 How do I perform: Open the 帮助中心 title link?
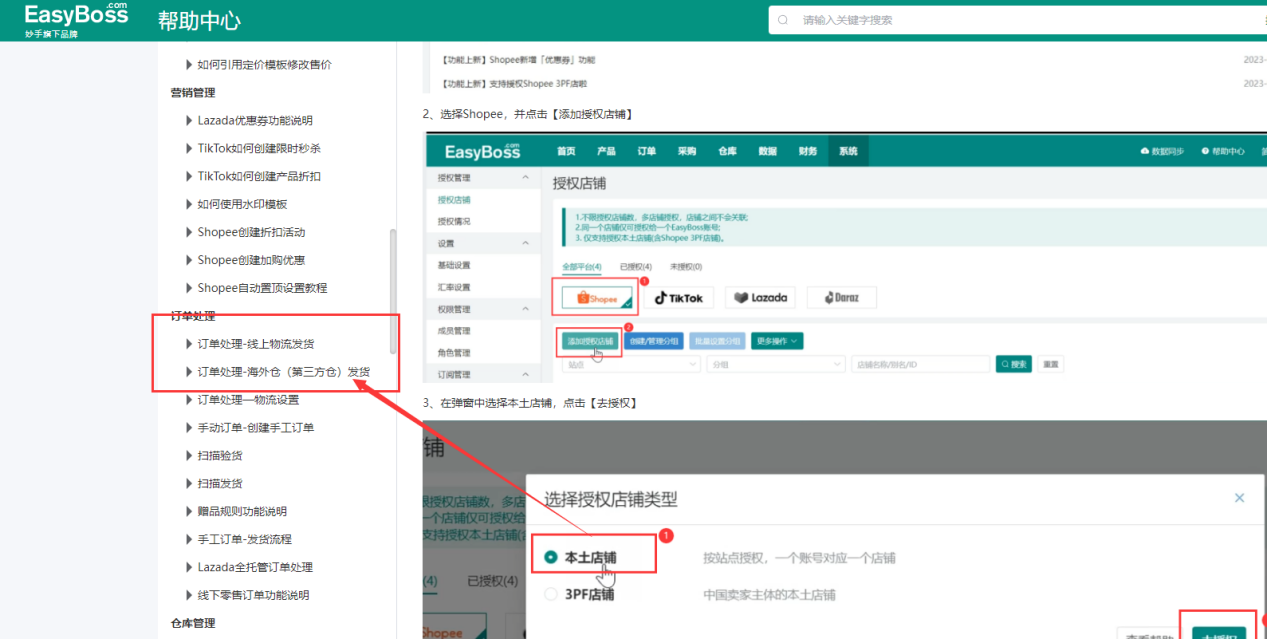199,21
